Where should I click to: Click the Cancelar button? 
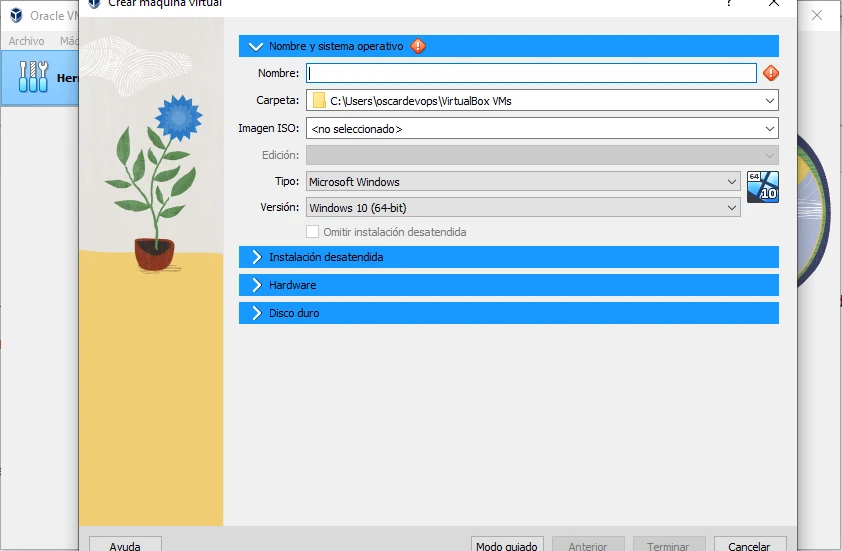point(750,545)
